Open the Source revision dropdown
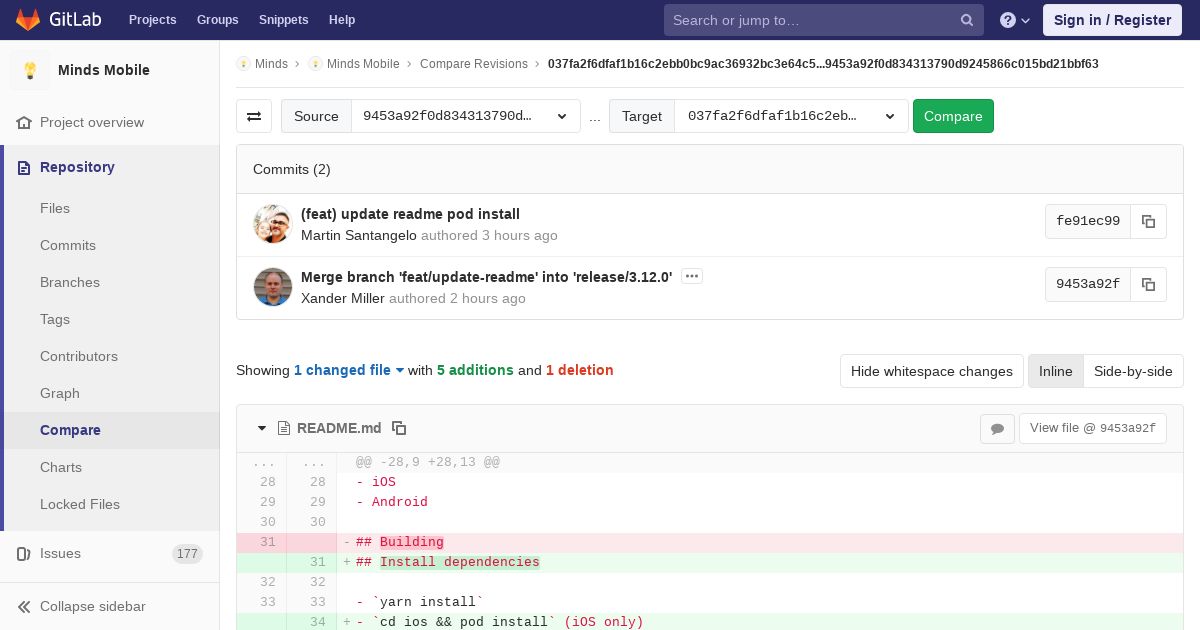The height and width of the screenshot is (630, 1200). (466, 116)
